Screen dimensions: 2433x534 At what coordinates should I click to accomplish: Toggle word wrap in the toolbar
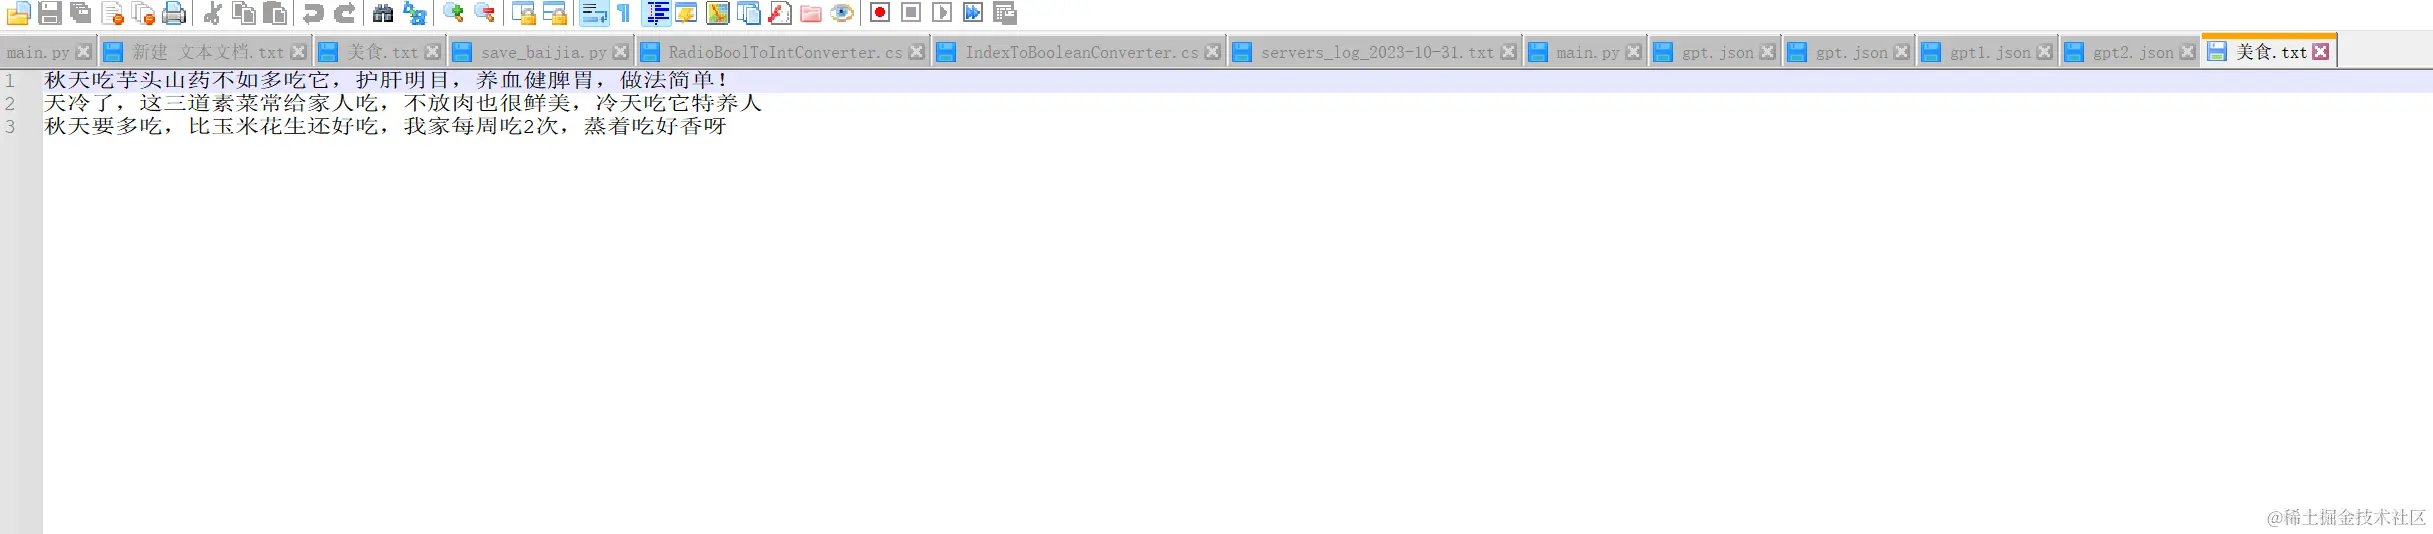pos(593,13)
